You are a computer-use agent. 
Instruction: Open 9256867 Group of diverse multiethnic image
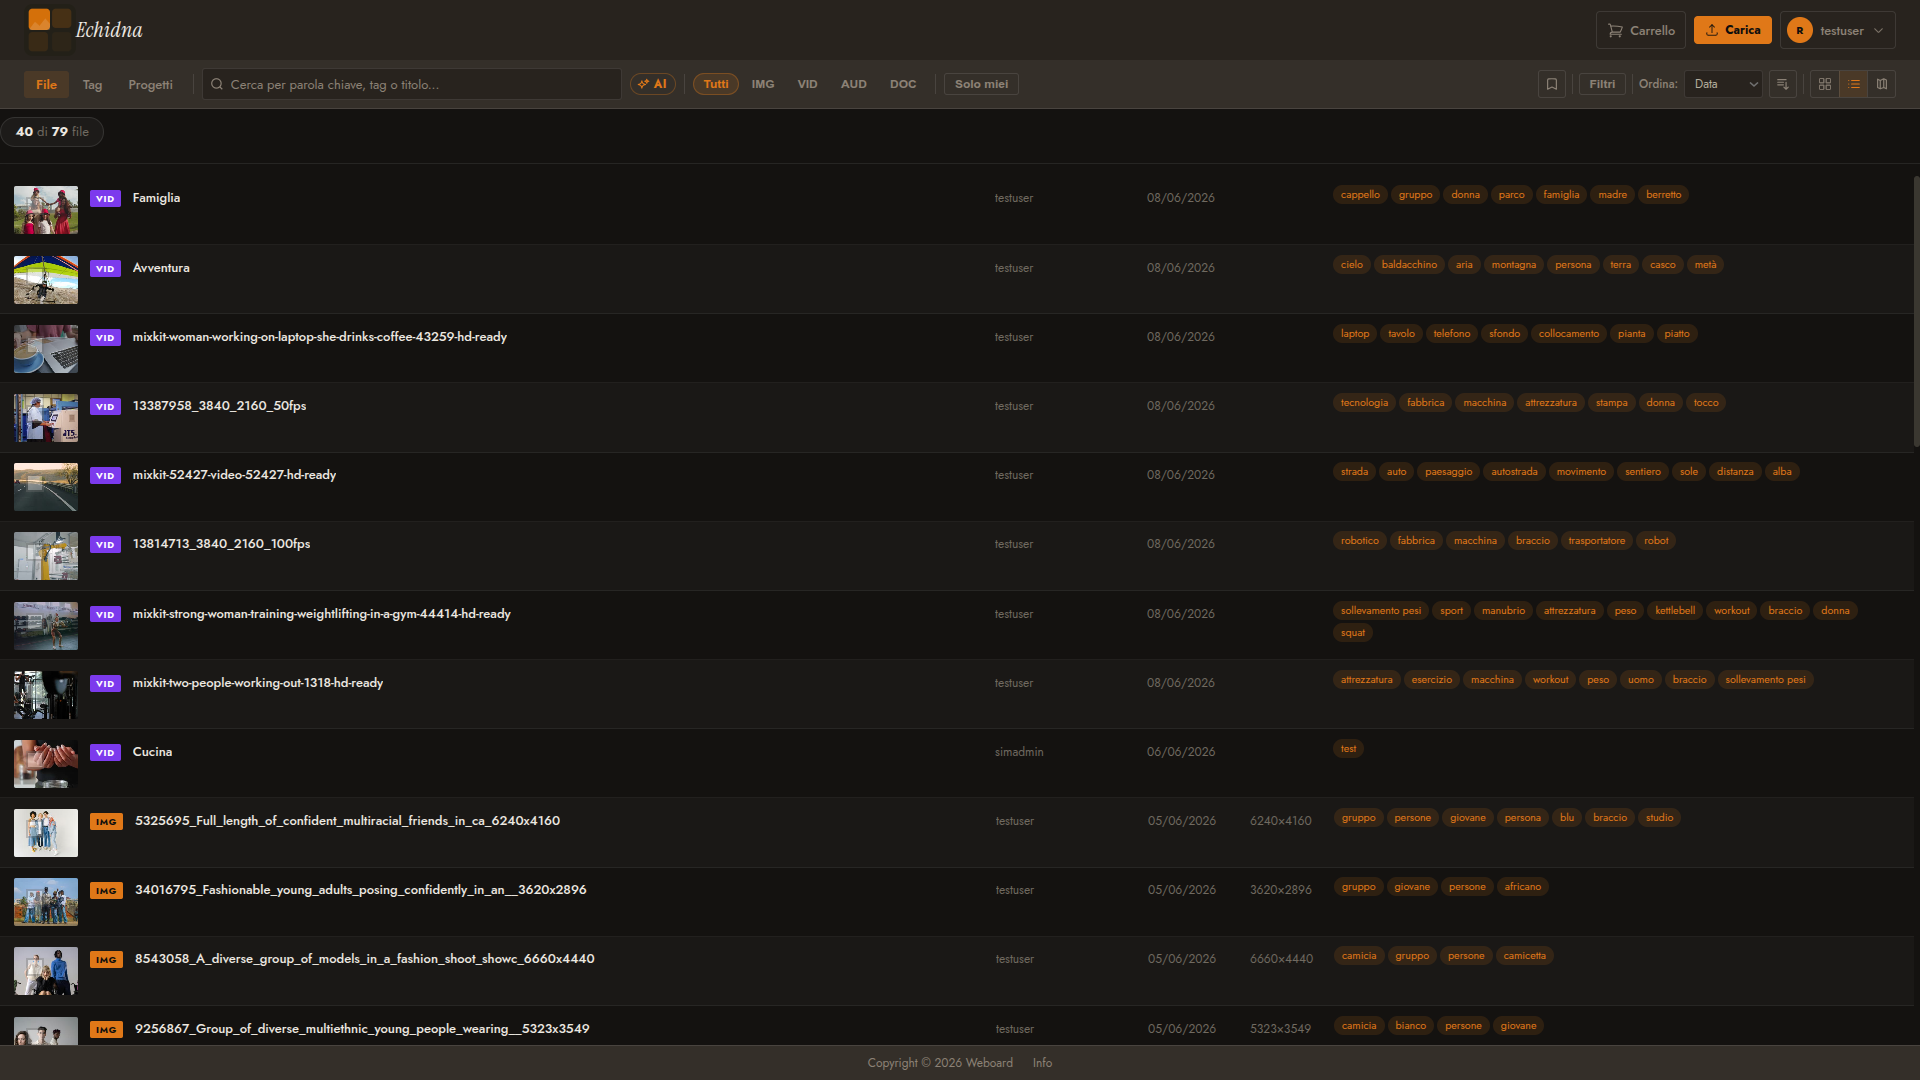362,1028
